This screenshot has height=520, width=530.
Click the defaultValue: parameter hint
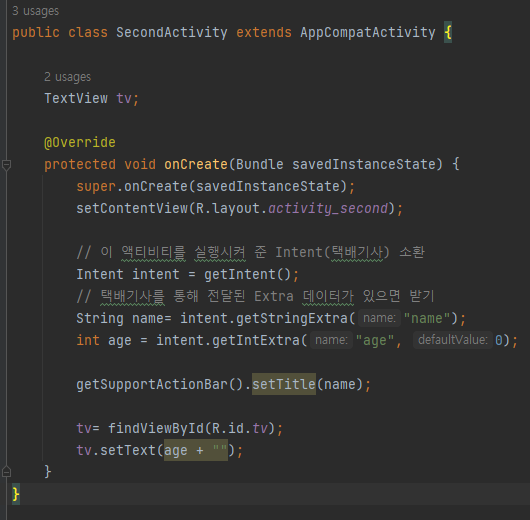453,340
